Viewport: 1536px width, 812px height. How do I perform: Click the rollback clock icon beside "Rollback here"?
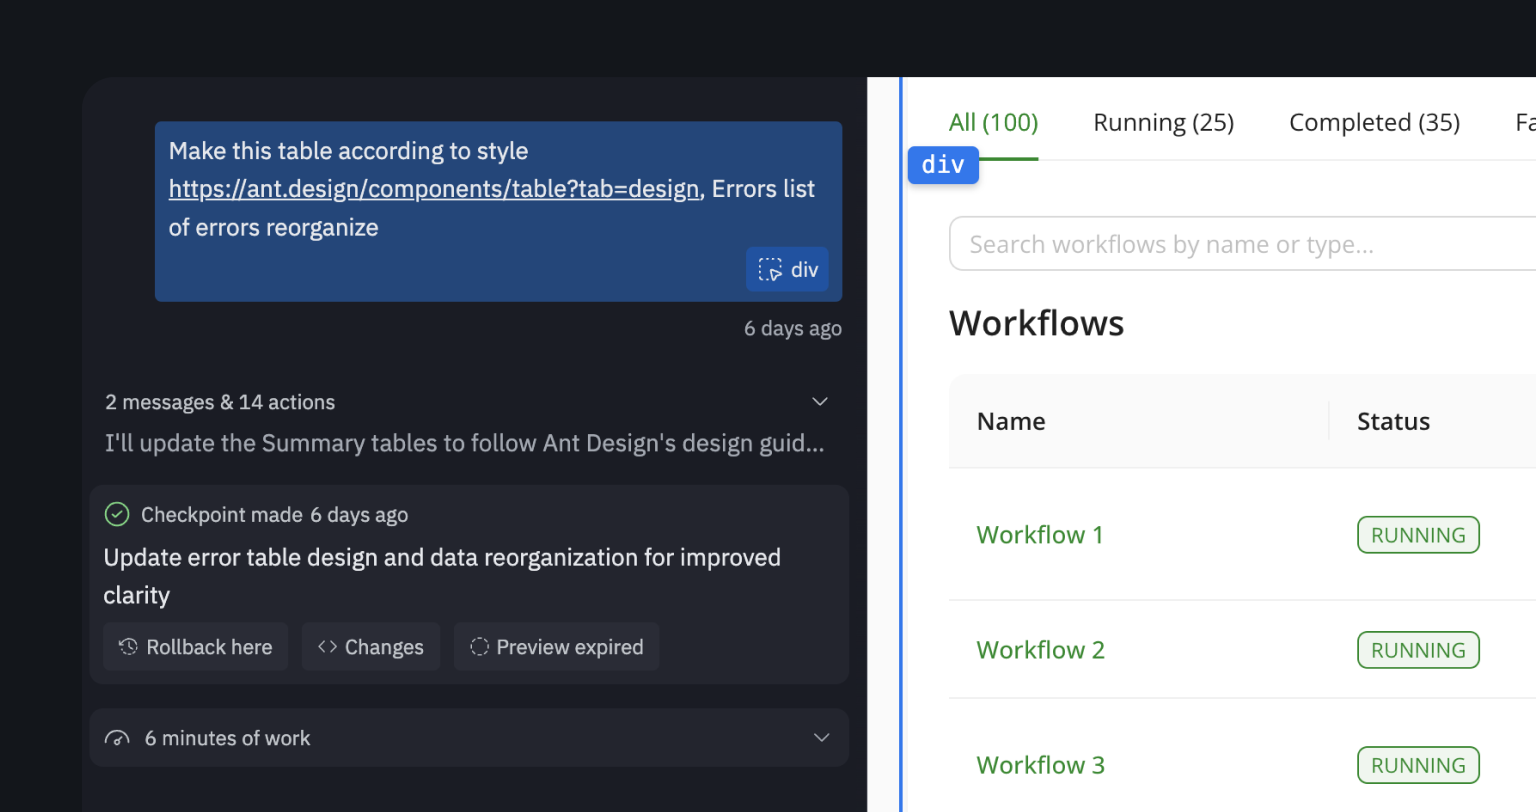127,647
